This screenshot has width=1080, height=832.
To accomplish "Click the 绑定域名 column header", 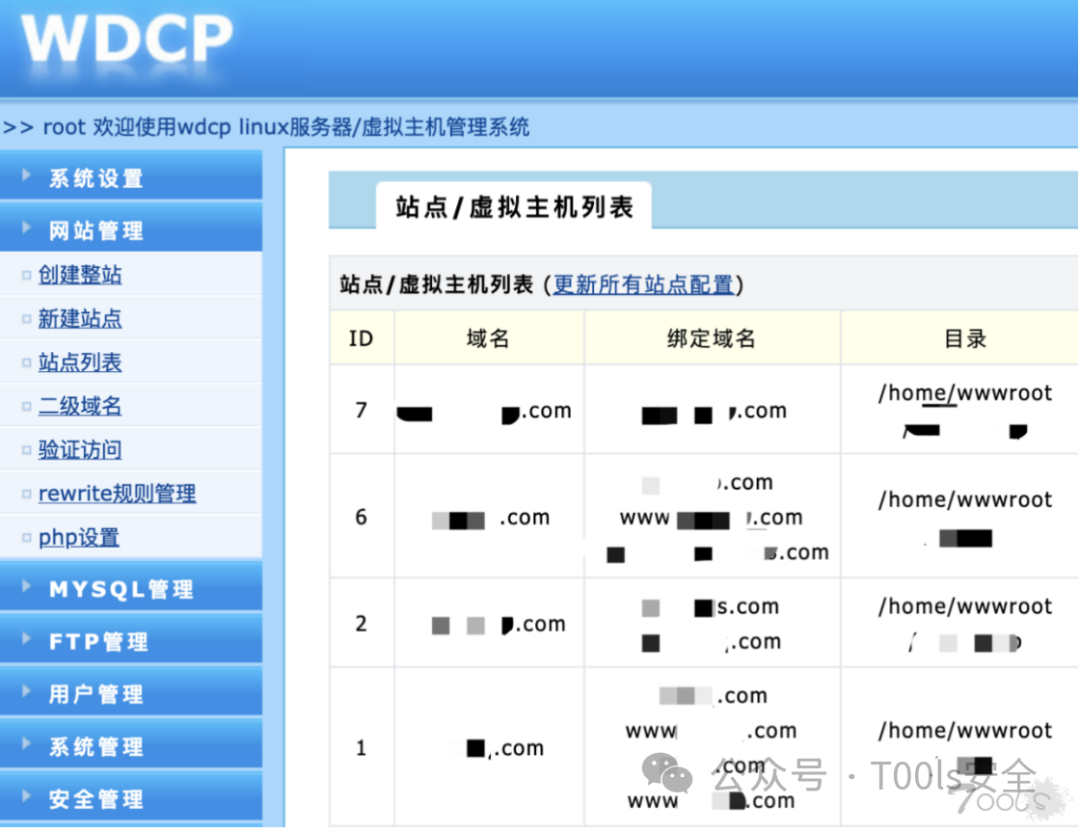I will [x=712, y=338].
